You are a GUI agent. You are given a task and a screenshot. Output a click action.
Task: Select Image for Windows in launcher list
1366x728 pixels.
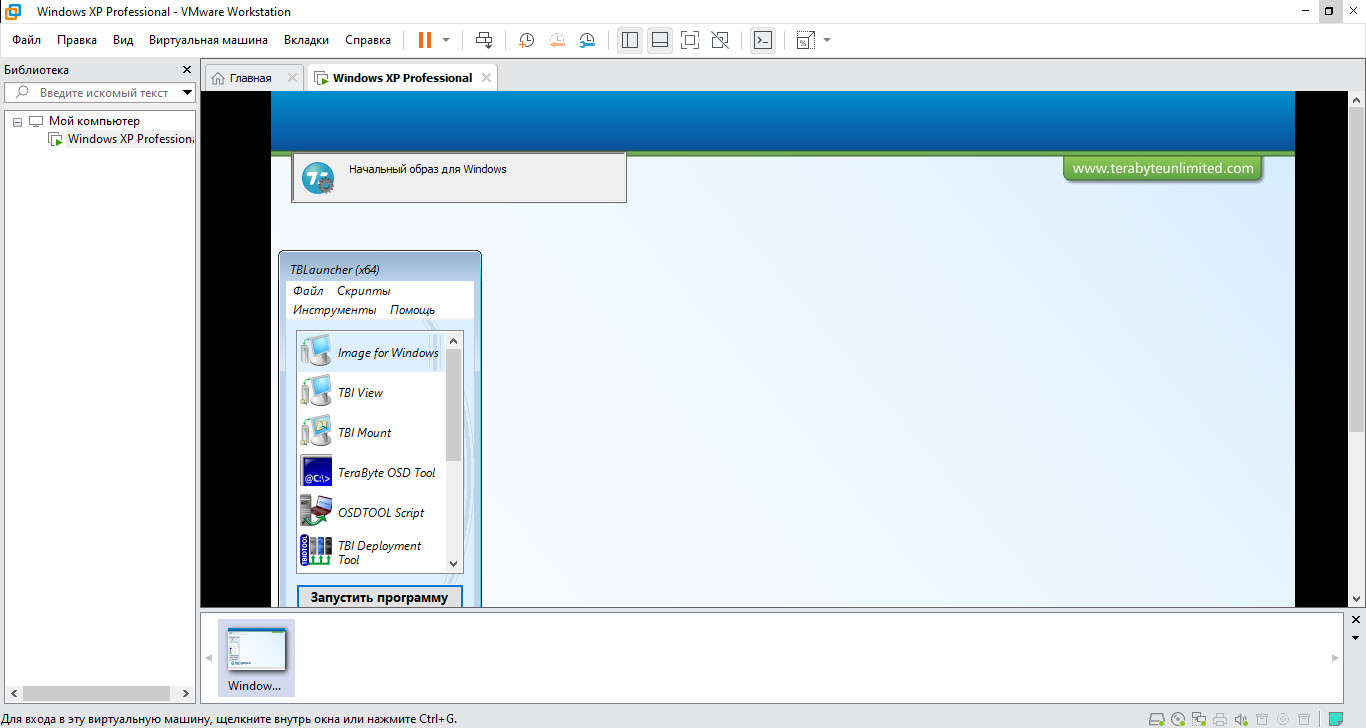pyautogui.click(x=372, y=353)
